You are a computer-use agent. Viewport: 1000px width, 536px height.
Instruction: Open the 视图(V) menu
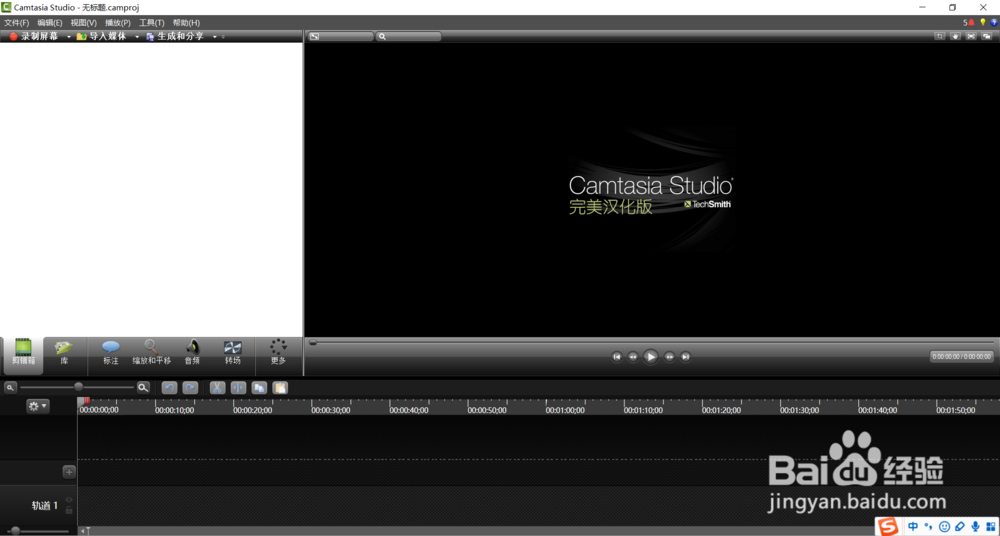[x=84, y=22]
